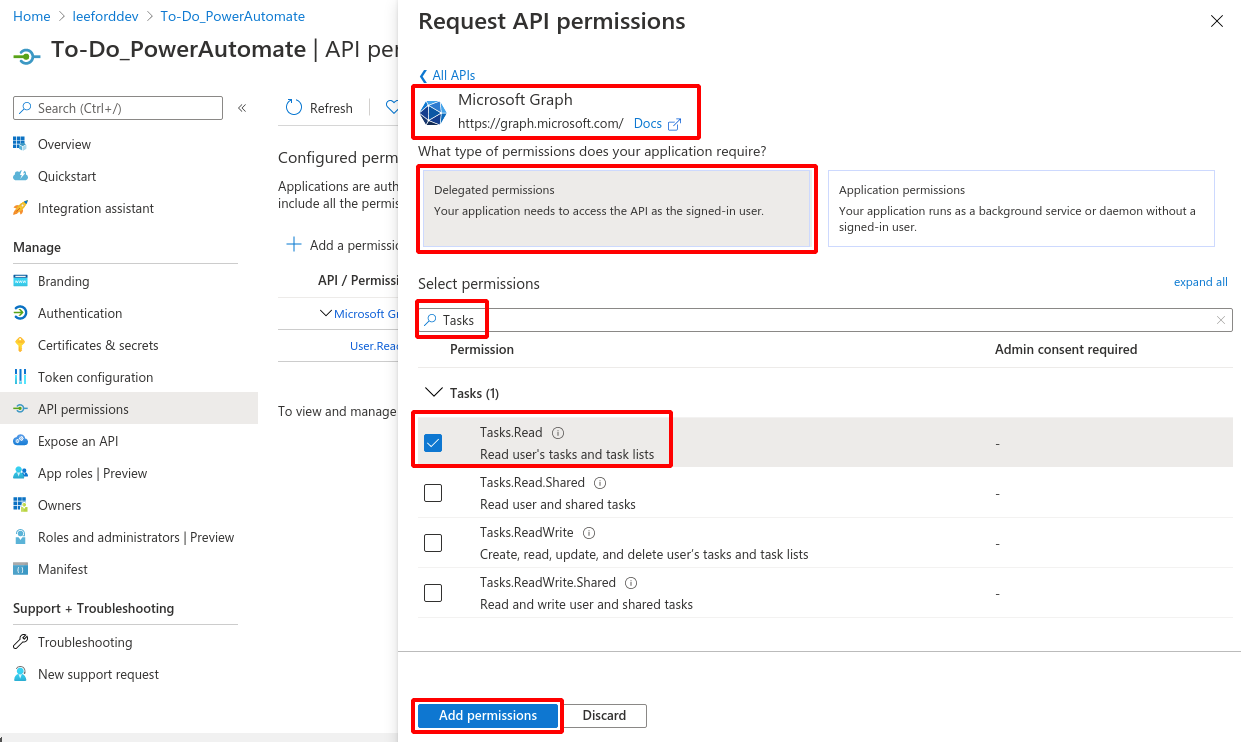Image resolution: width=1241 pixels, height=742 pixels.
Task: Click Home in the breadcrumb
Action: point(32,16)
